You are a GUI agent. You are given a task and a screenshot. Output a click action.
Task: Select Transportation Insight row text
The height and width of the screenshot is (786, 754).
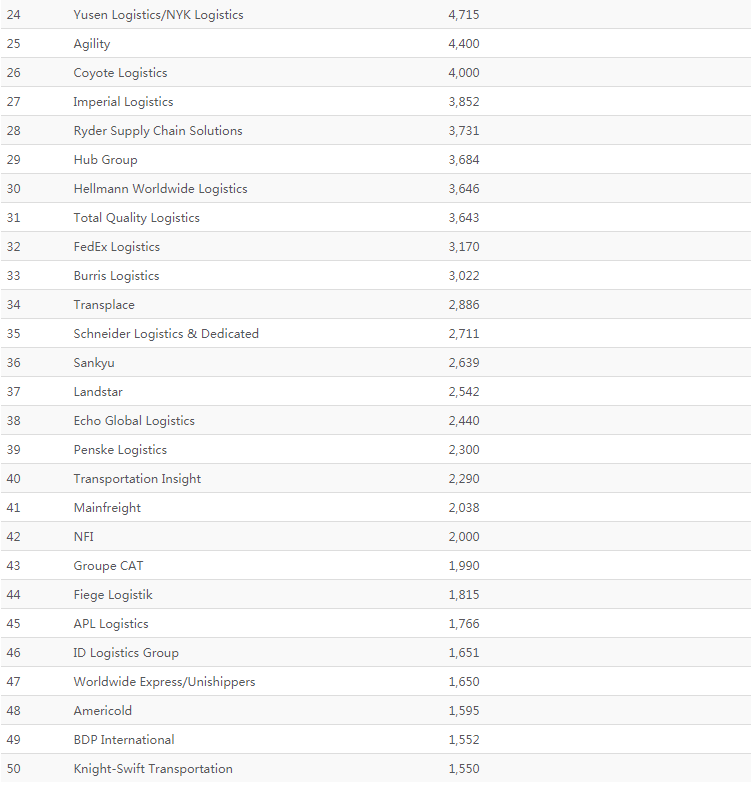coord(137,479)
